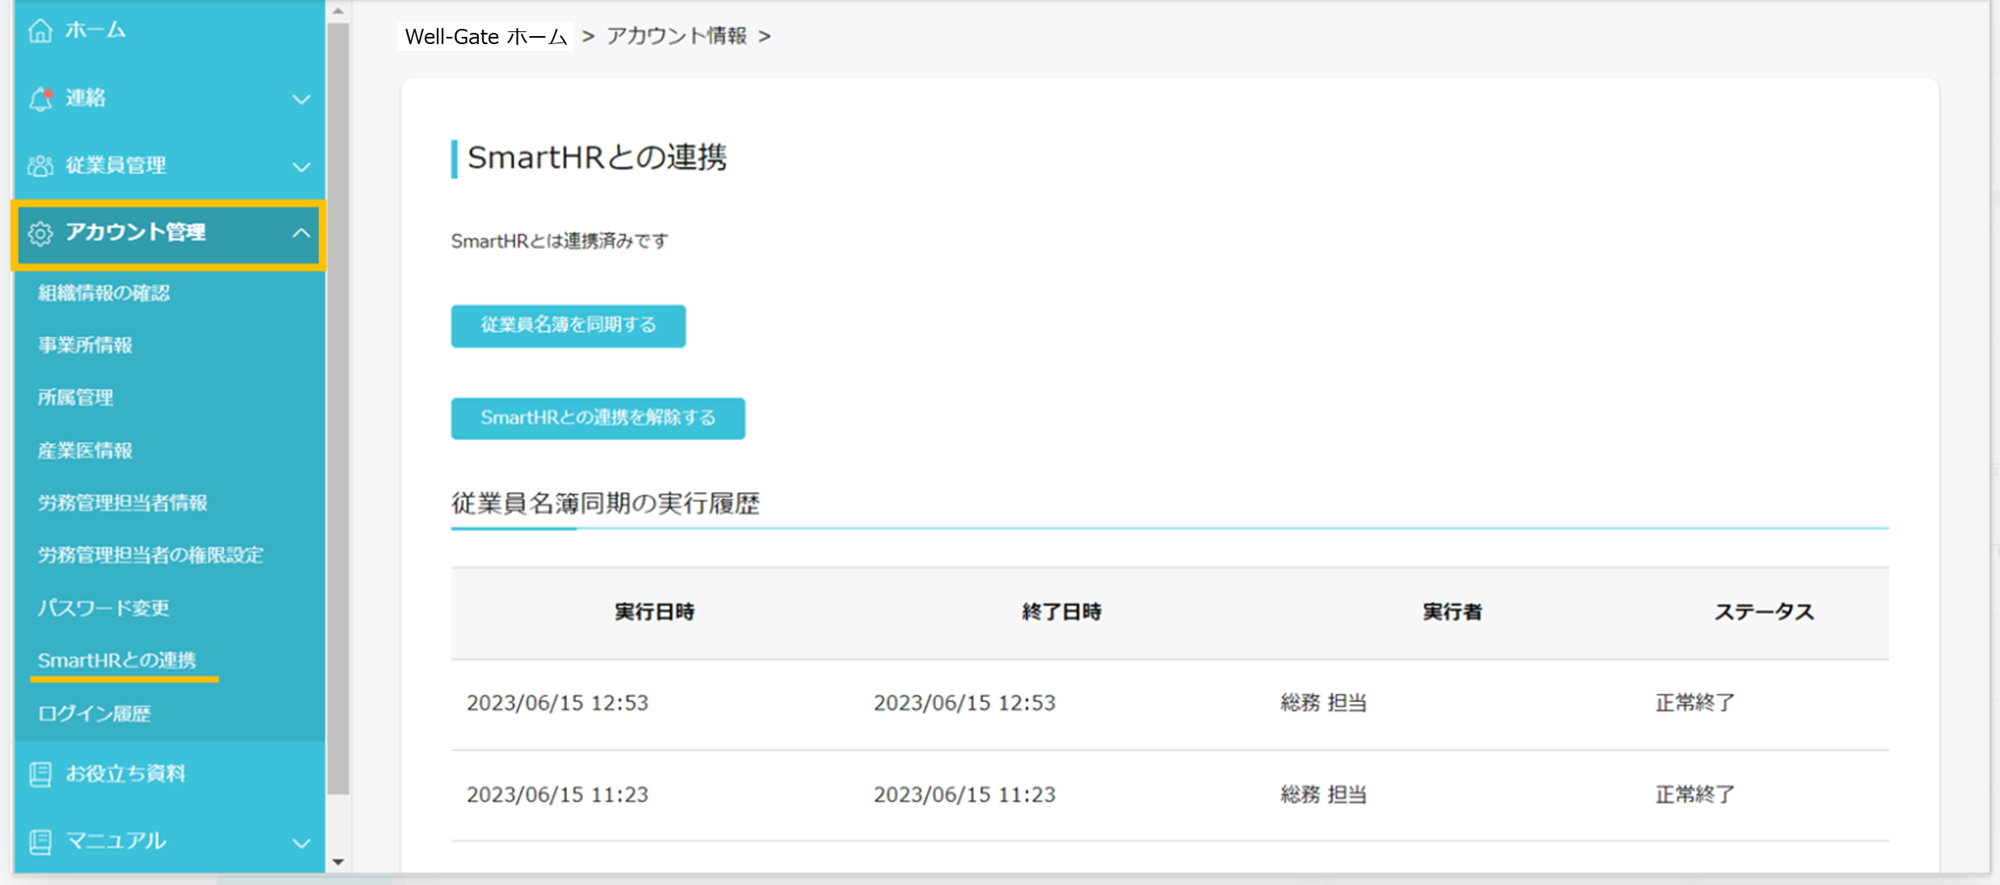Click 正常終了 status in the 12:53 row
Screen dimensions: 2000x885
tap(1695, 703)
